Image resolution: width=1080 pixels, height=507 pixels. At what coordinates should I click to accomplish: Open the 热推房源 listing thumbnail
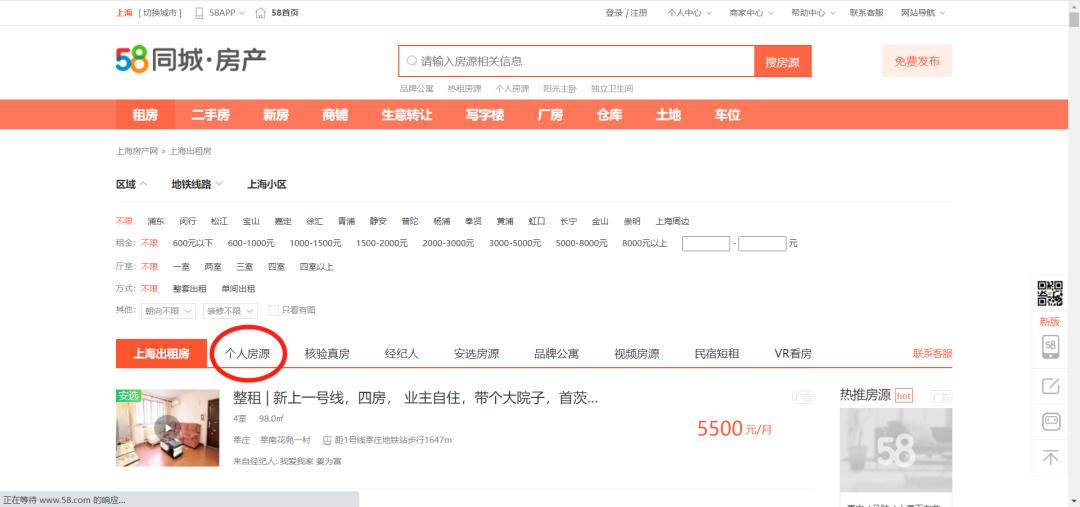click(895, 450)
